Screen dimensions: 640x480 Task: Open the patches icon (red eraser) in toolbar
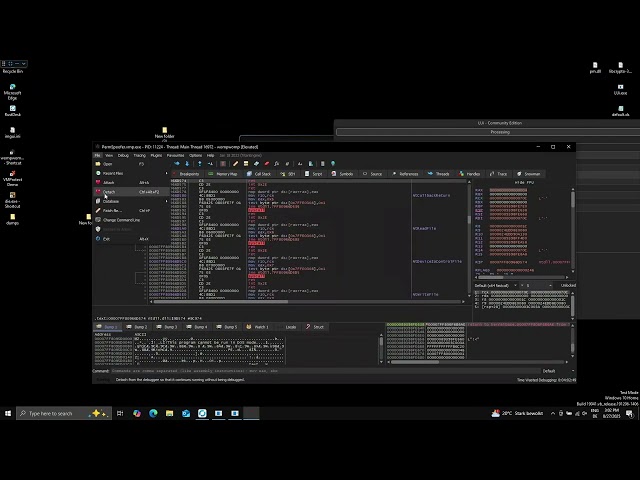pos(267,164)
